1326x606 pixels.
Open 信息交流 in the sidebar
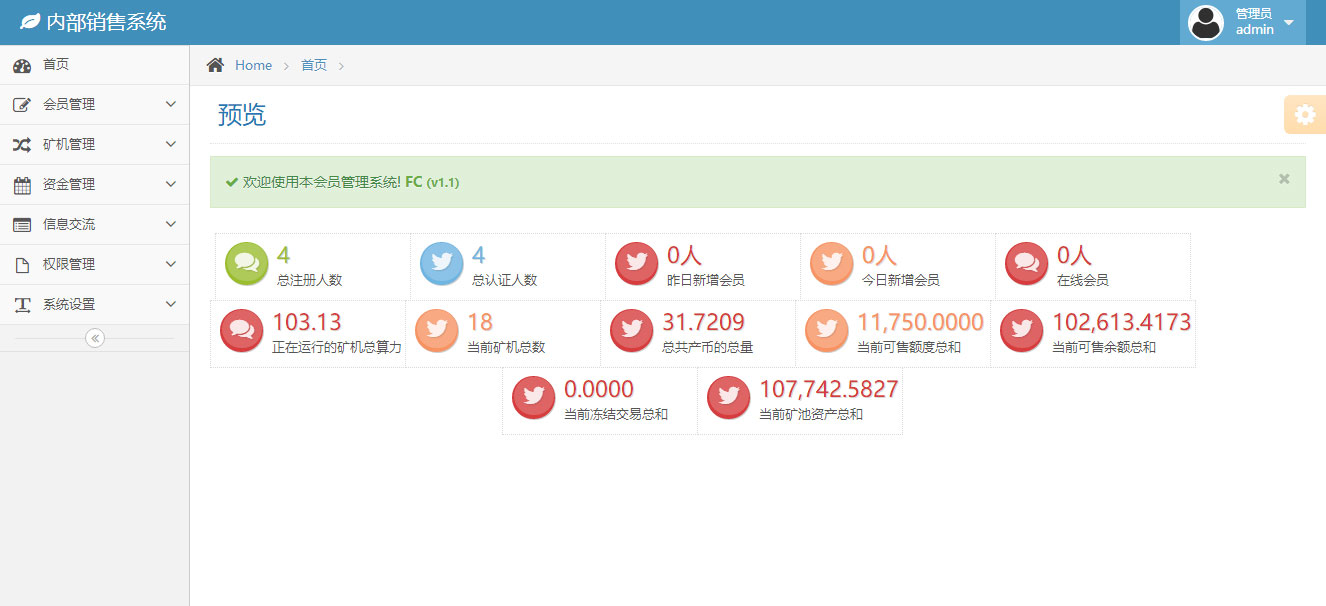coord(94,224)
